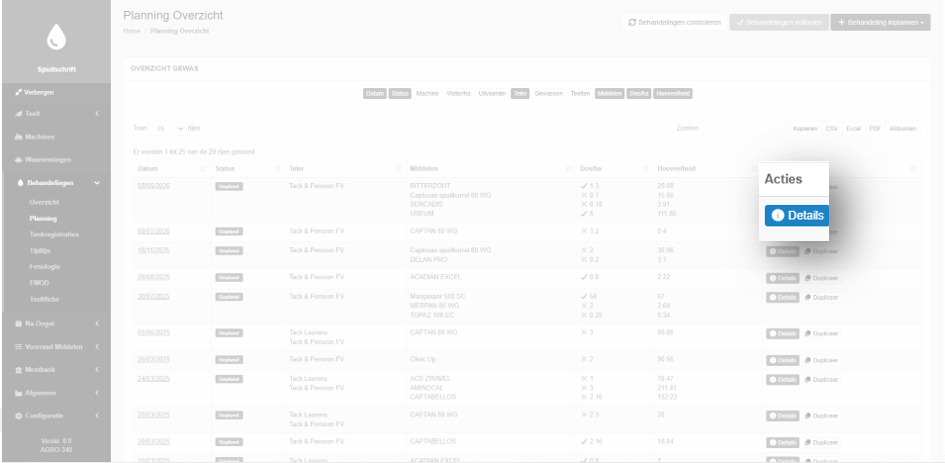945x463 pixels.
Task: Expand Na Oogst menu via its chevron
Action: click(97, 324)
